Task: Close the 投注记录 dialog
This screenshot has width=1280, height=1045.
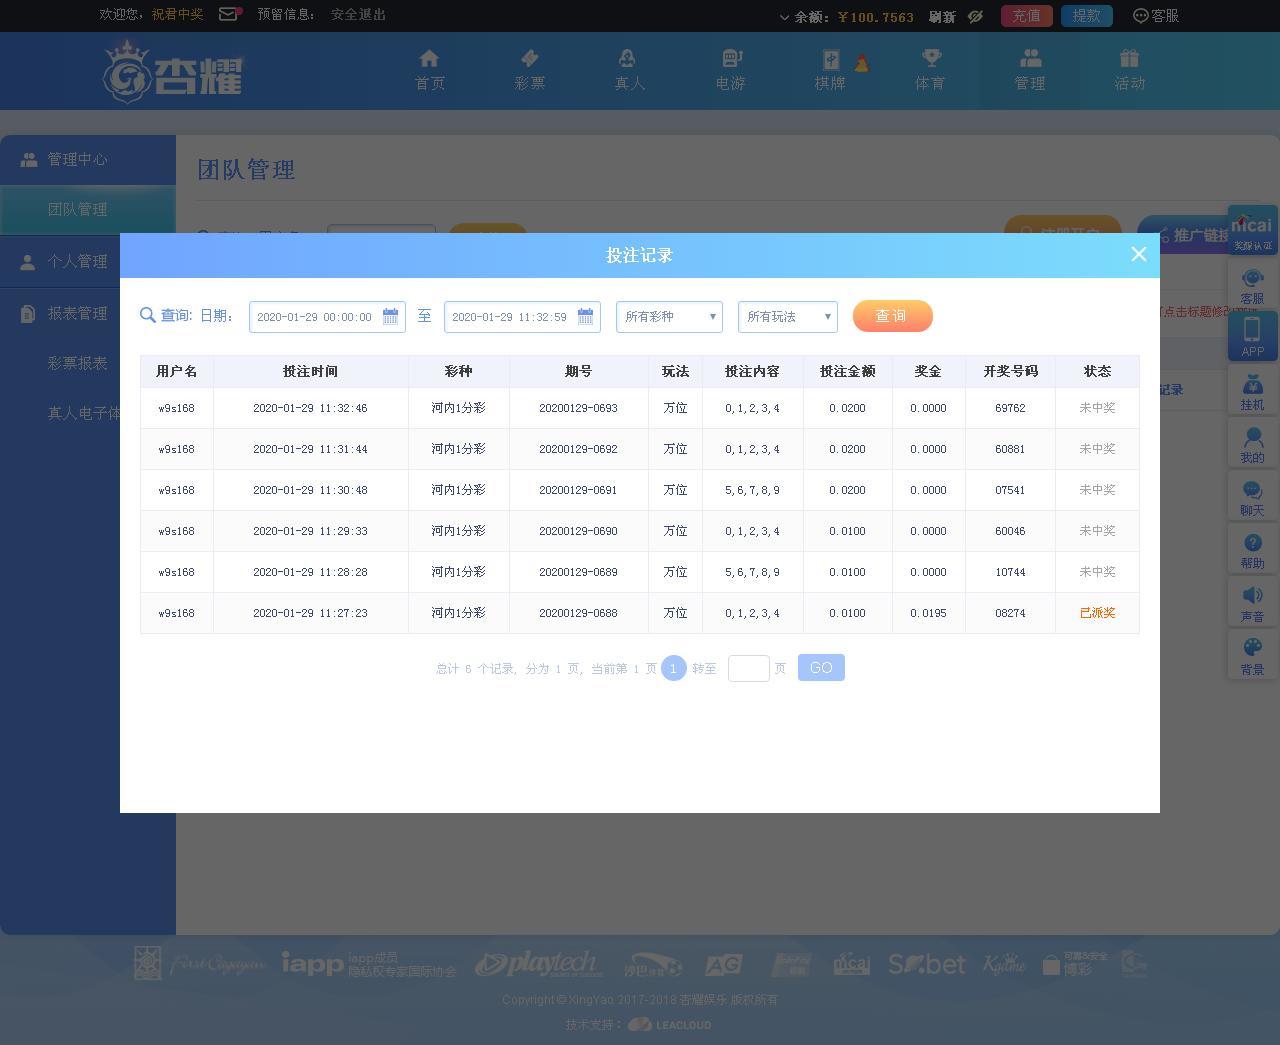Action: point(1138,254)
